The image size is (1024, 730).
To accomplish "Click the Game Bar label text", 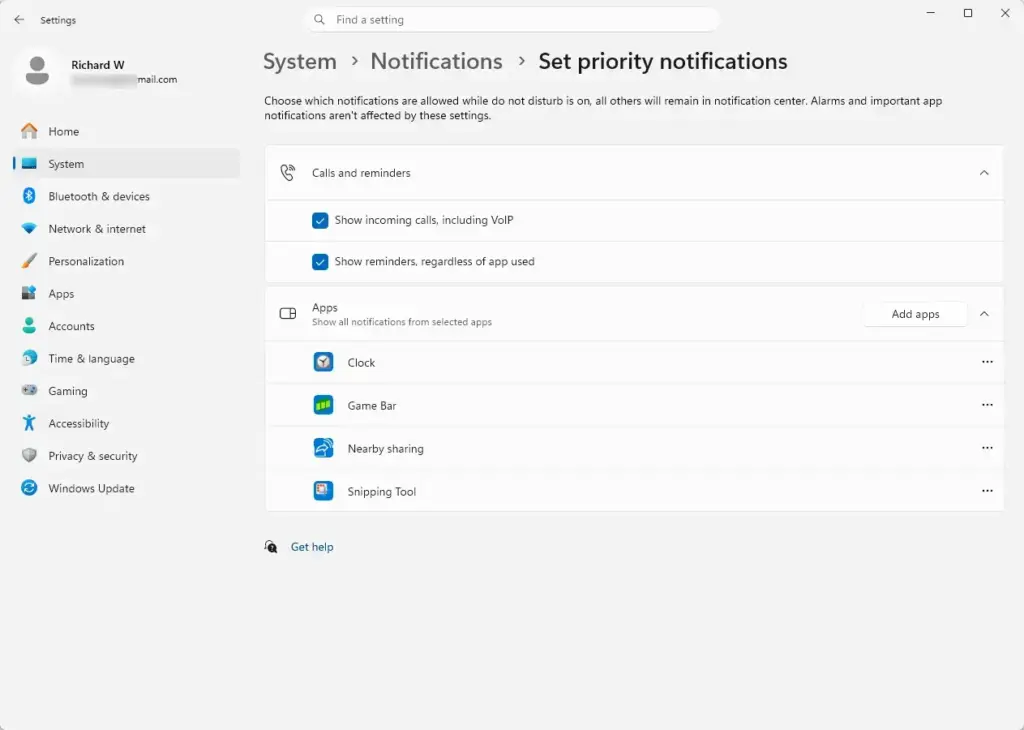I will pos(372,405).
